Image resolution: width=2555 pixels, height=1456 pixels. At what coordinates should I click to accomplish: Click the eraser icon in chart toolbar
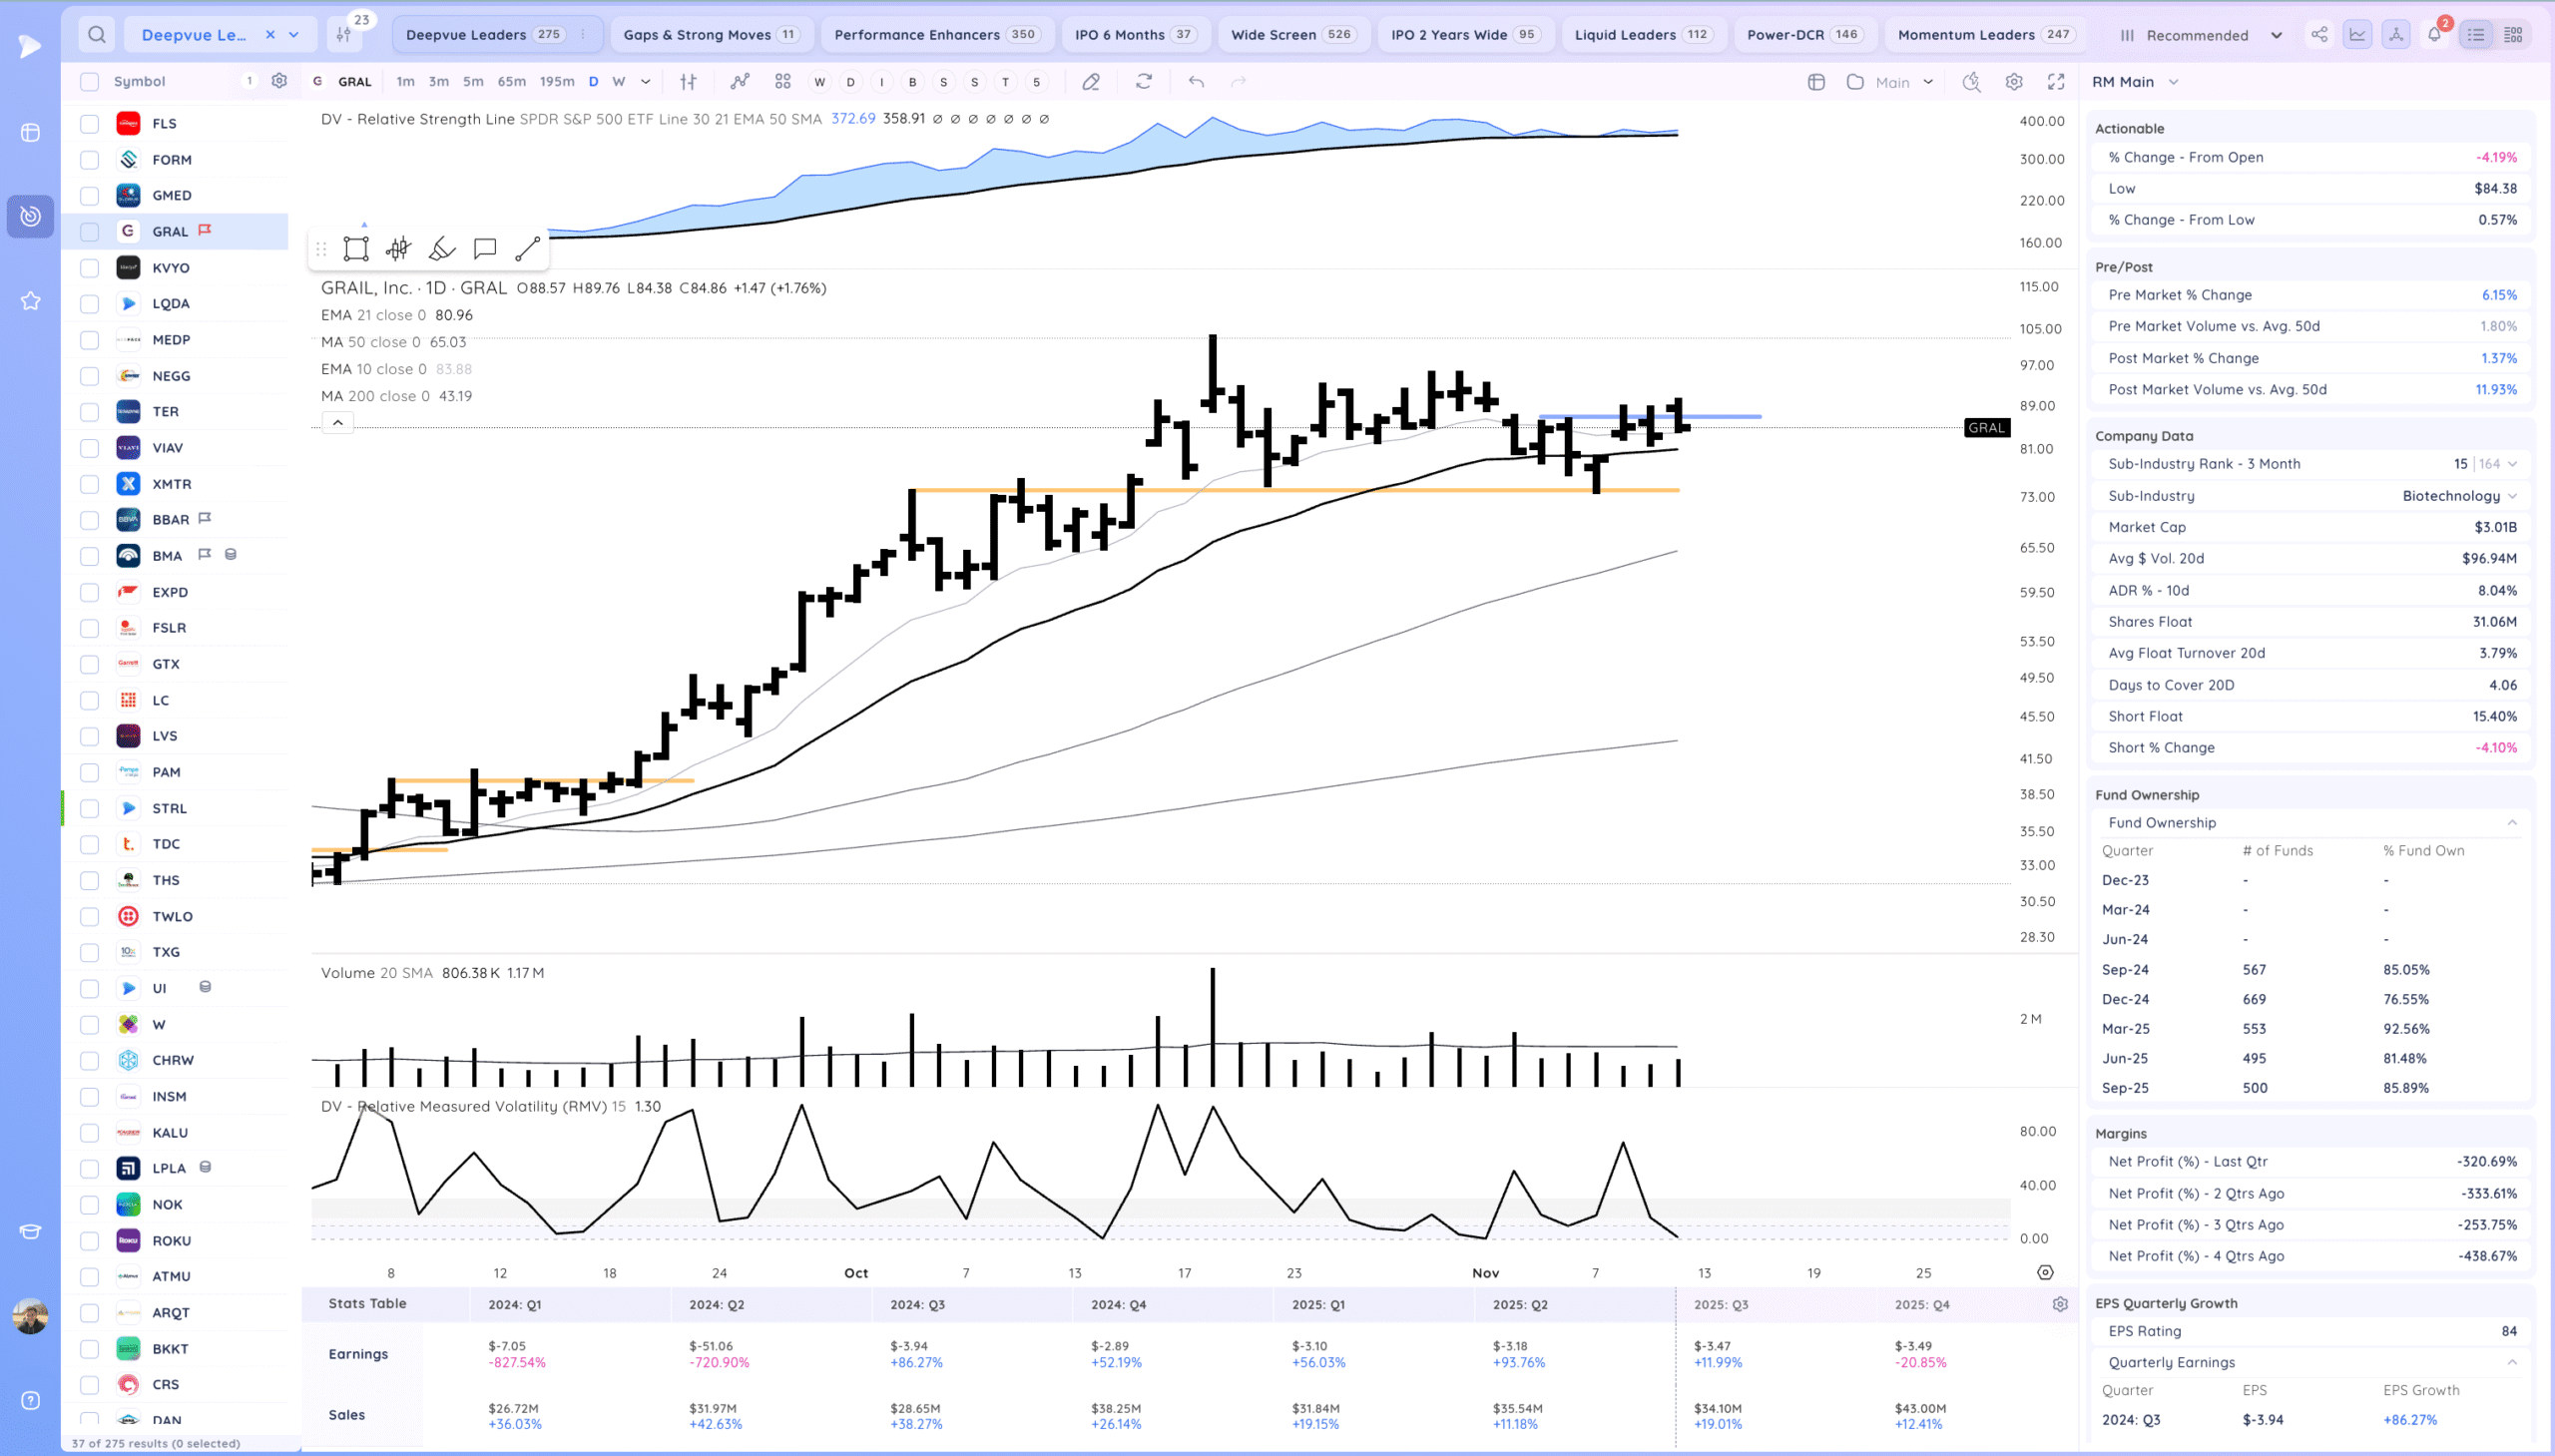point(1091,82)
